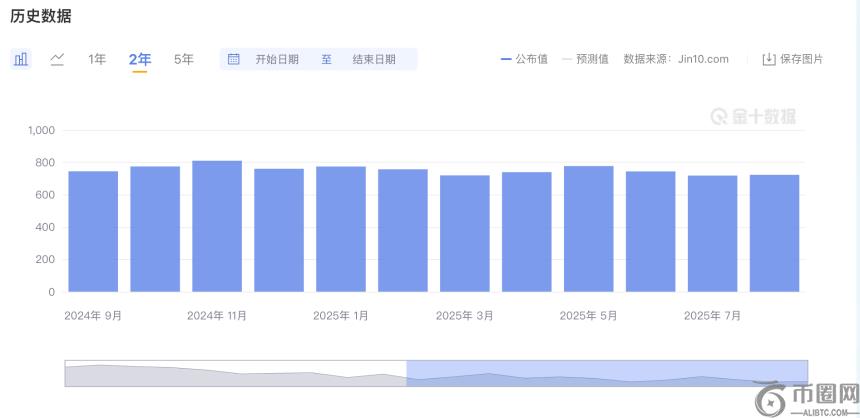Select the 1年 time range tab
Viewport: 860px width, 418px height.
(97, 59)
